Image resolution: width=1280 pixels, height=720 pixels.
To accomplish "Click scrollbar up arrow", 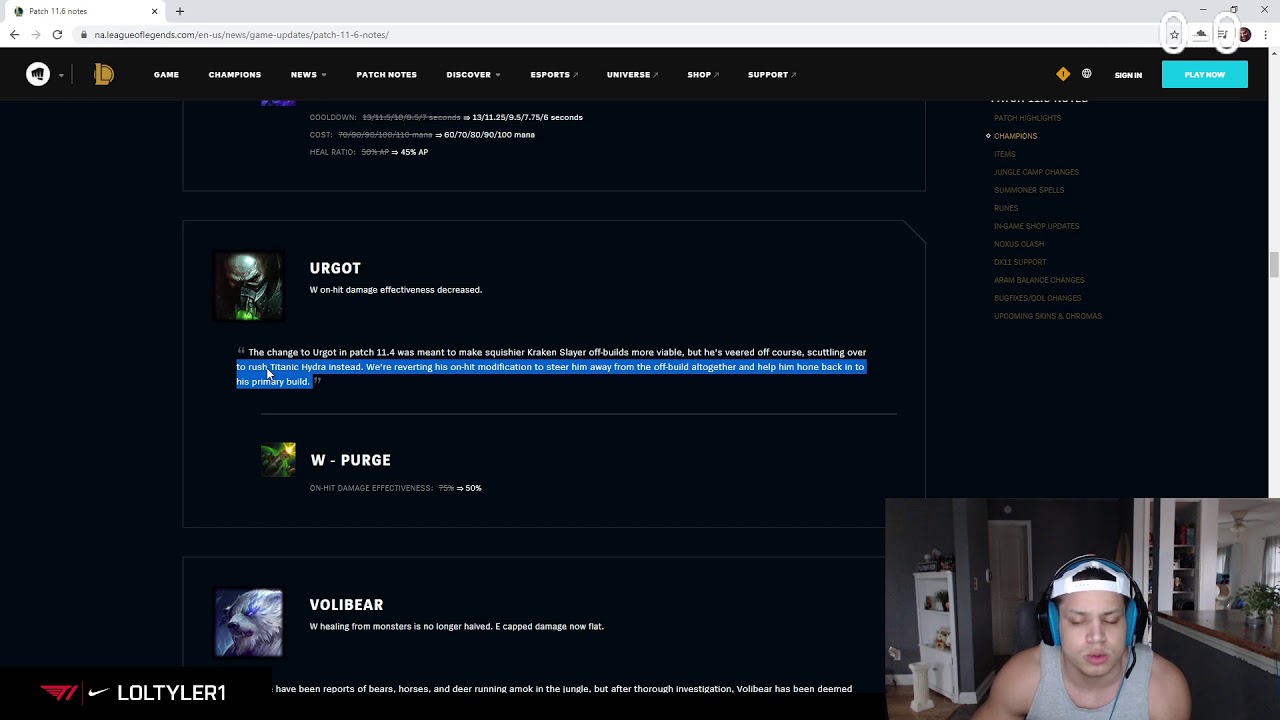I will [1273, 53].
